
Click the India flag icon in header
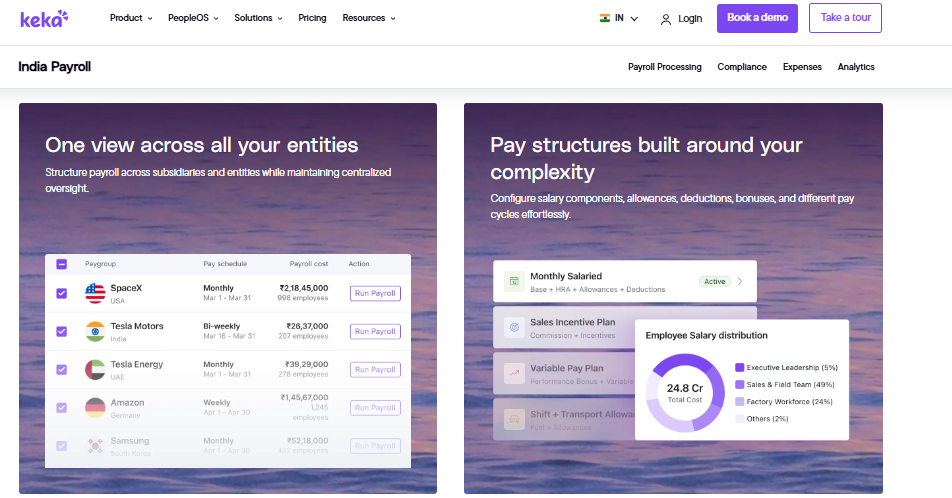tap(605, 18)
